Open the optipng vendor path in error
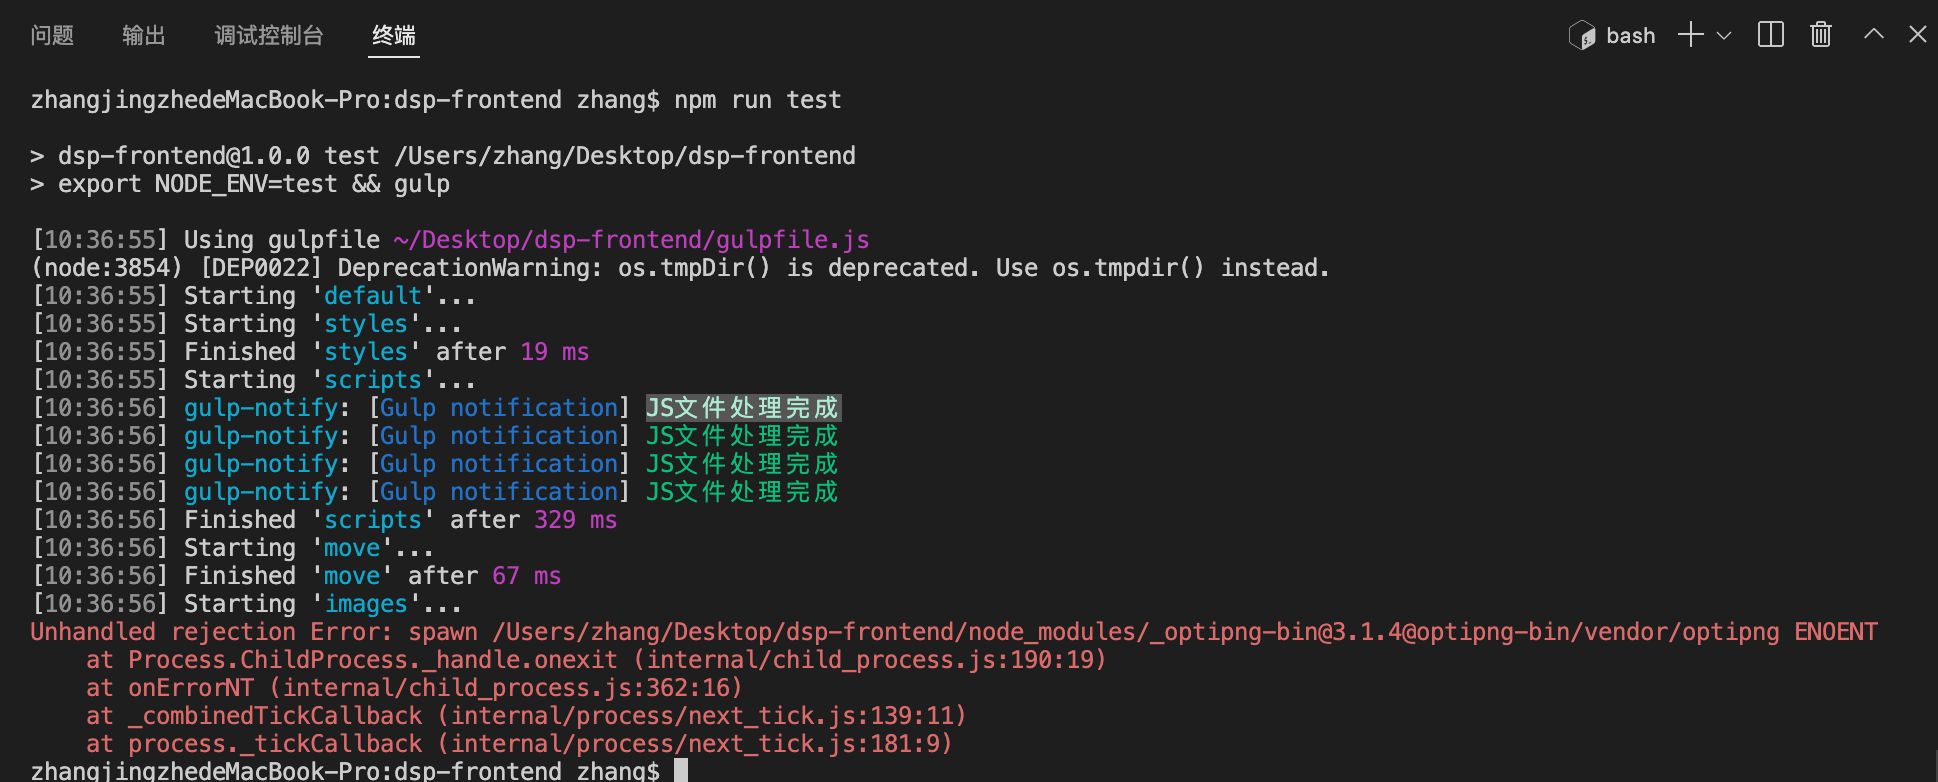The image size is (1938, 782). (x=1136, y=632)
